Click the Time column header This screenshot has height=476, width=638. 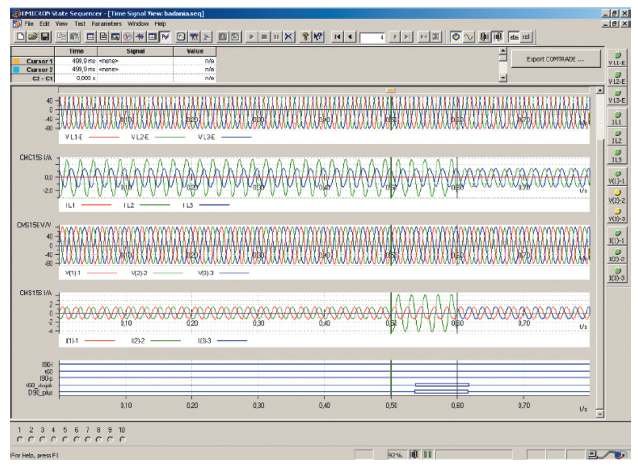pyautogui.click(x=76, y=51)
